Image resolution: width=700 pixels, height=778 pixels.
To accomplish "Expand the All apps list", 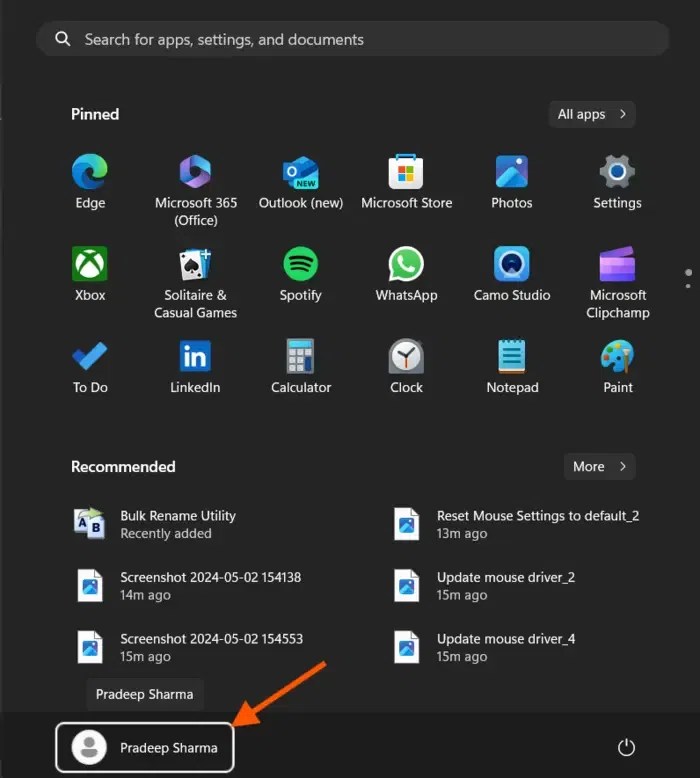I will point(592,114).
